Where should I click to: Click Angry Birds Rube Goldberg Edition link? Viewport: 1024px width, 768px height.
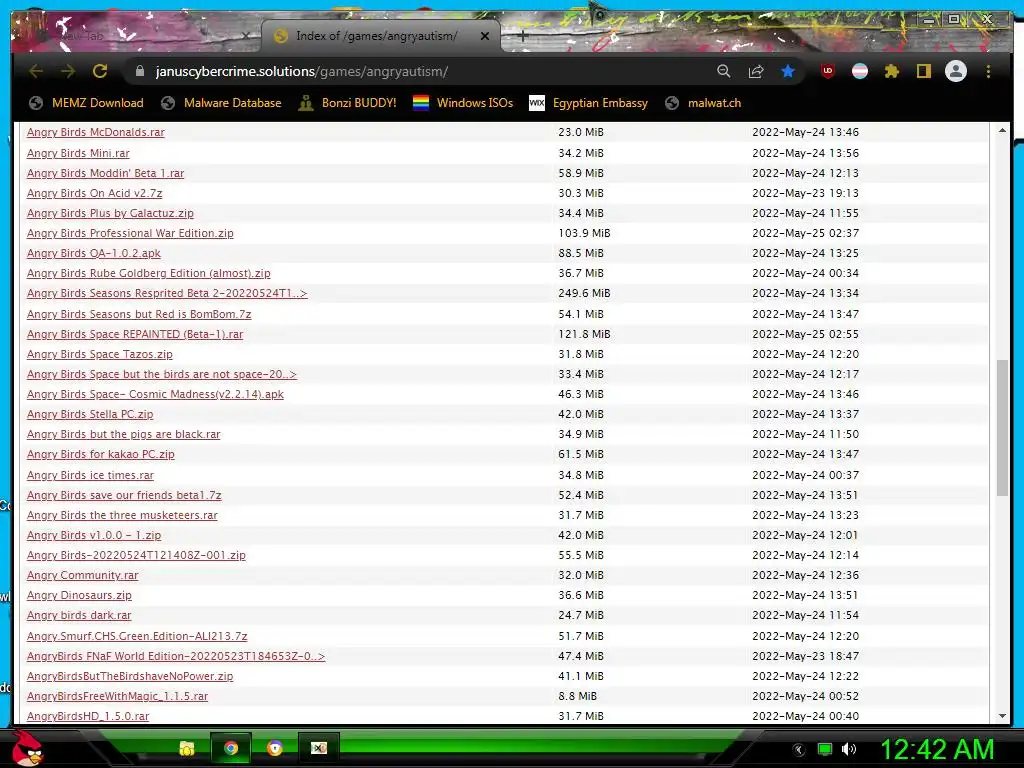(x=148, y=274)
